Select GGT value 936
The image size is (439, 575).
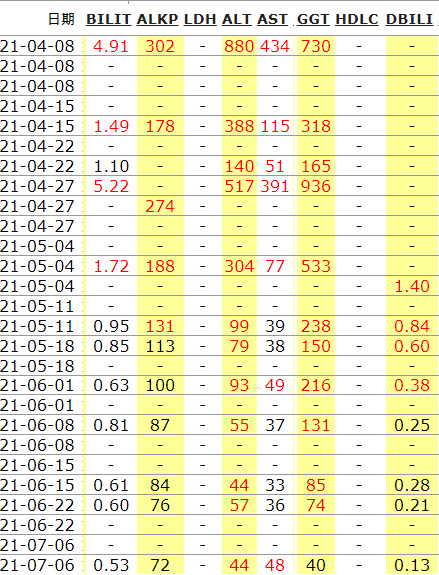pos(316,186)
